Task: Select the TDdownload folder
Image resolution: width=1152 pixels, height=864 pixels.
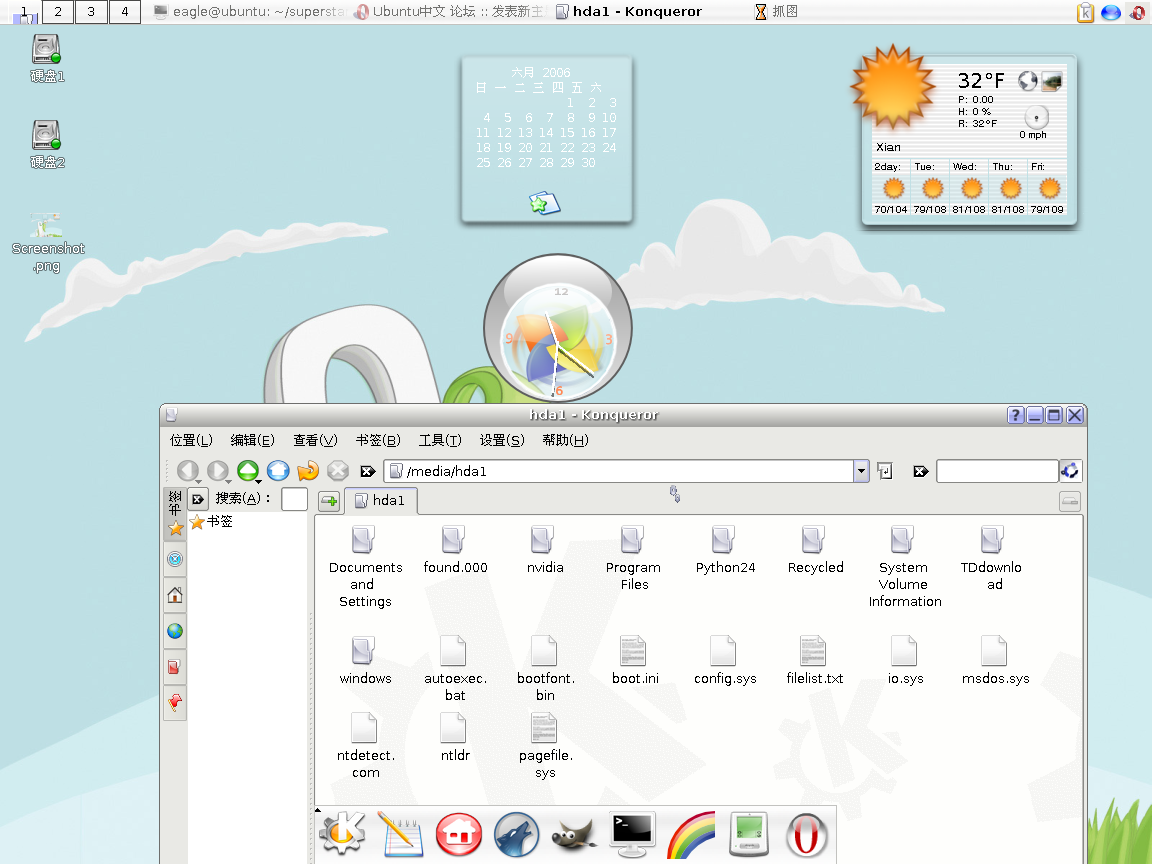Action: coord(993,558)
